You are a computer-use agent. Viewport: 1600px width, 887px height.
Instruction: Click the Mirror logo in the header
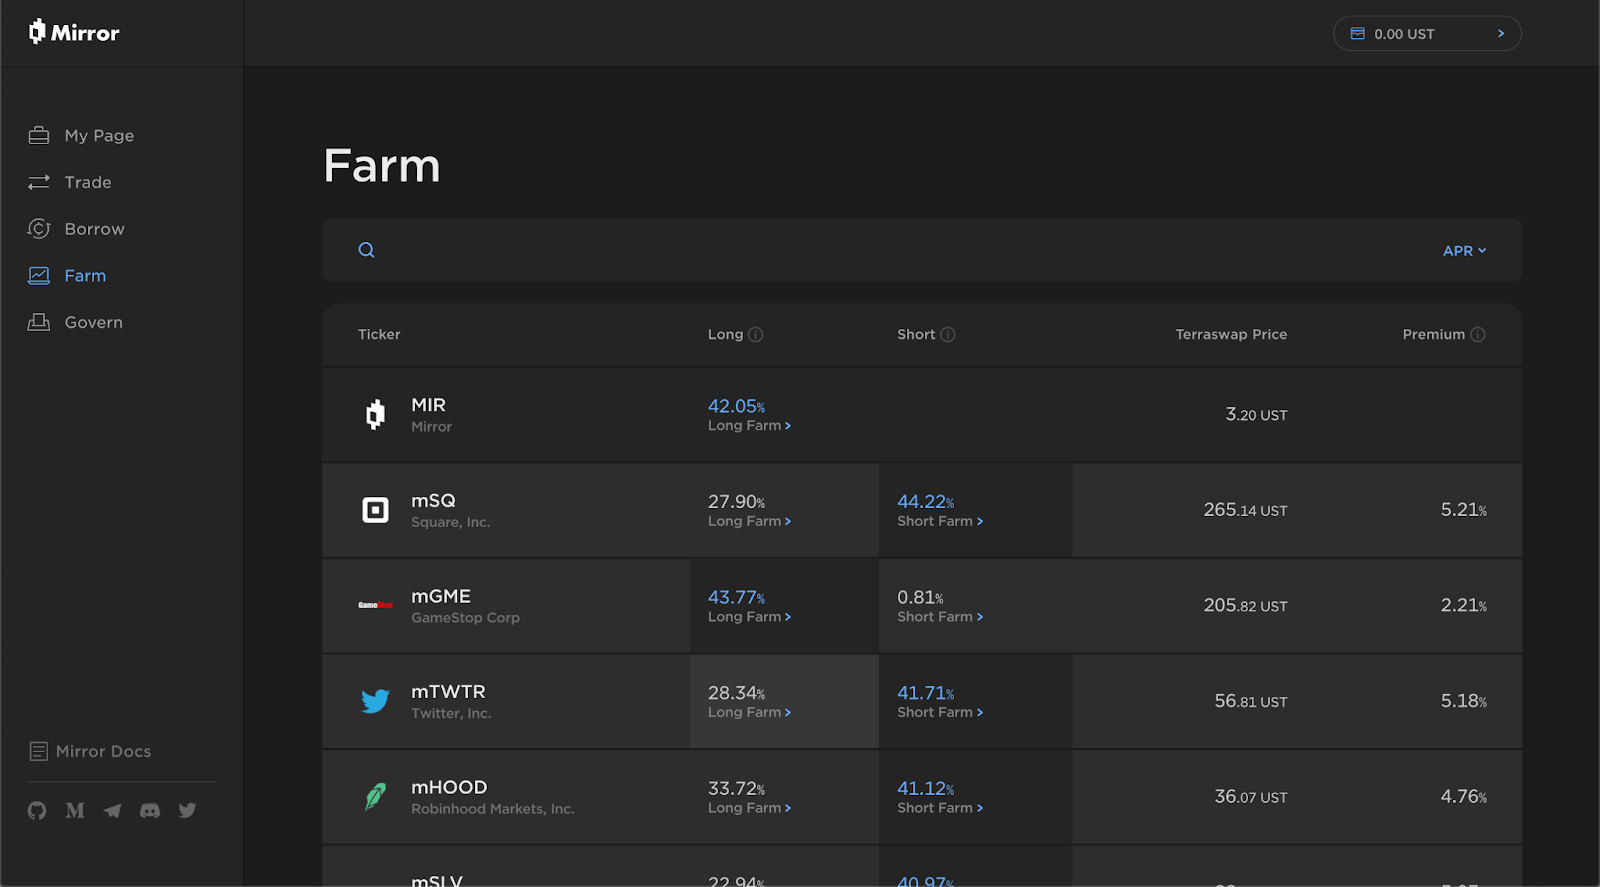(x=74, y=33)
